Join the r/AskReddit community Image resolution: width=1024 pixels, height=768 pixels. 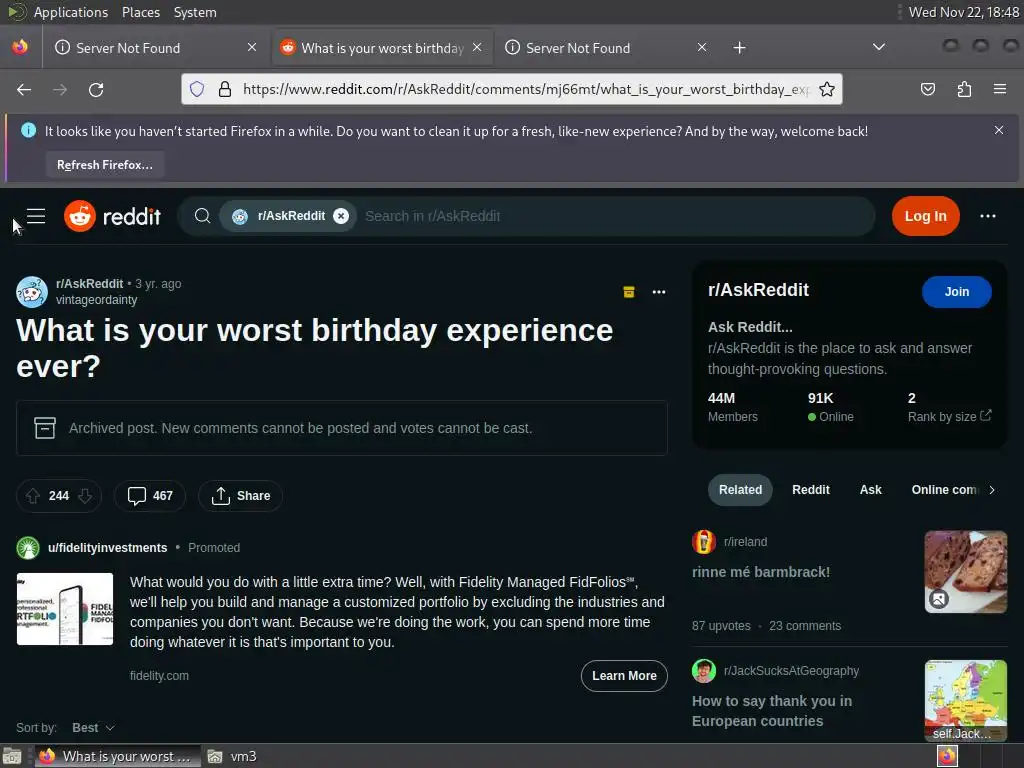tap(957, 292)
